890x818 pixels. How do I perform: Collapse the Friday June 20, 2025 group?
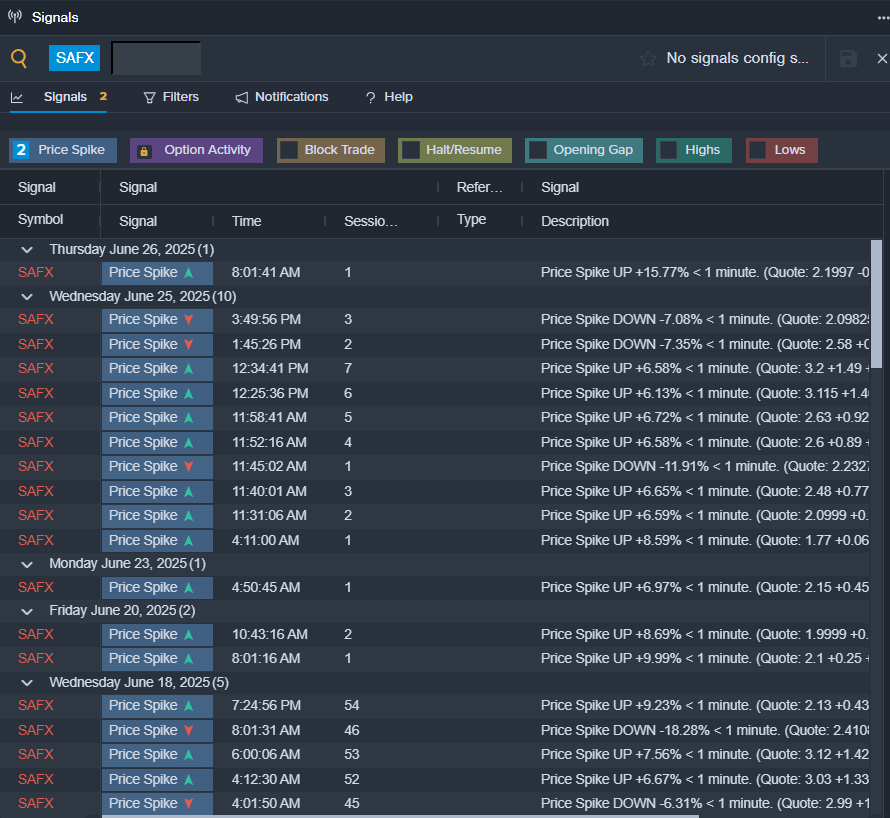pos(27,611)
